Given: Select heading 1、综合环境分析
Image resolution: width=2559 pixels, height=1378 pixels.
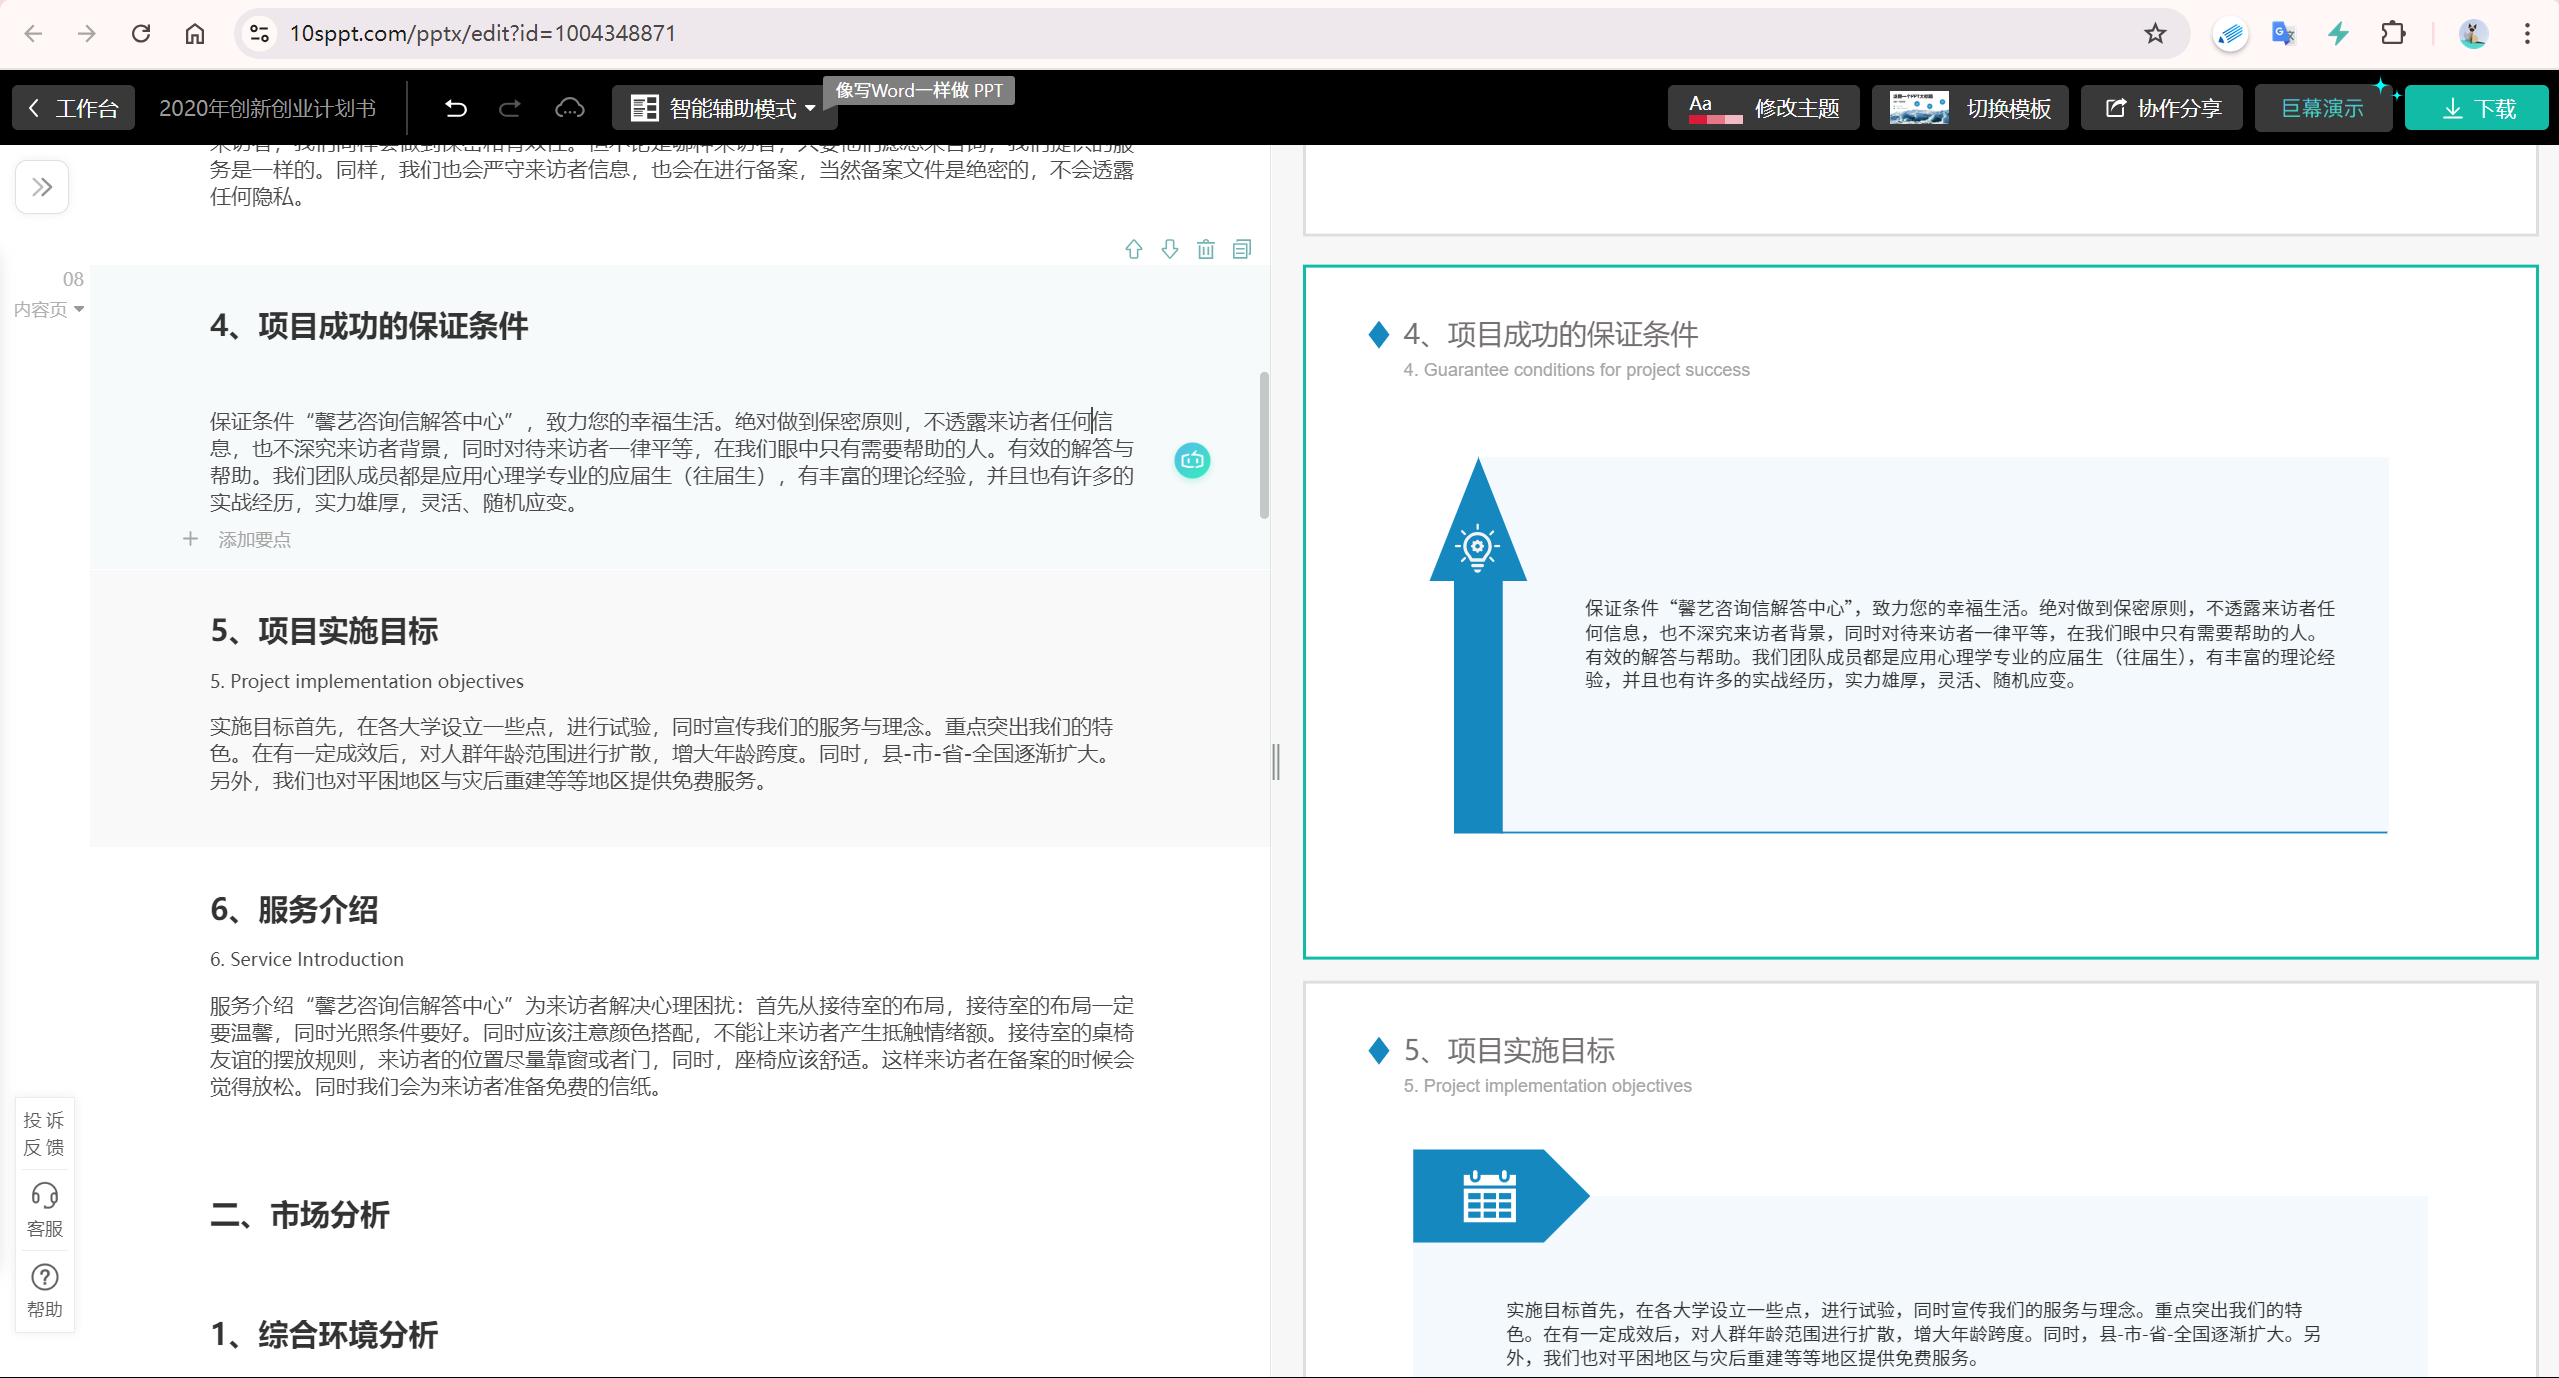Looking at the screenshot, I should pos(324,1335).
